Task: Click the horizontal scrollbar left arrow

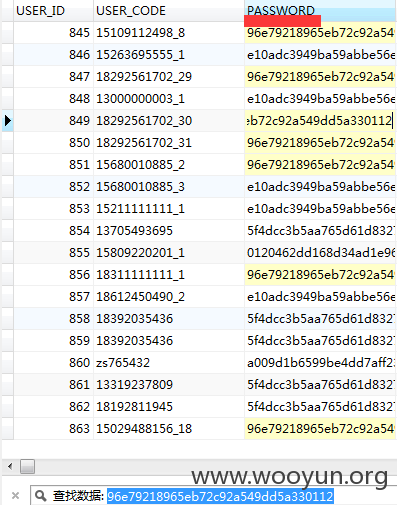Action: 10,466
